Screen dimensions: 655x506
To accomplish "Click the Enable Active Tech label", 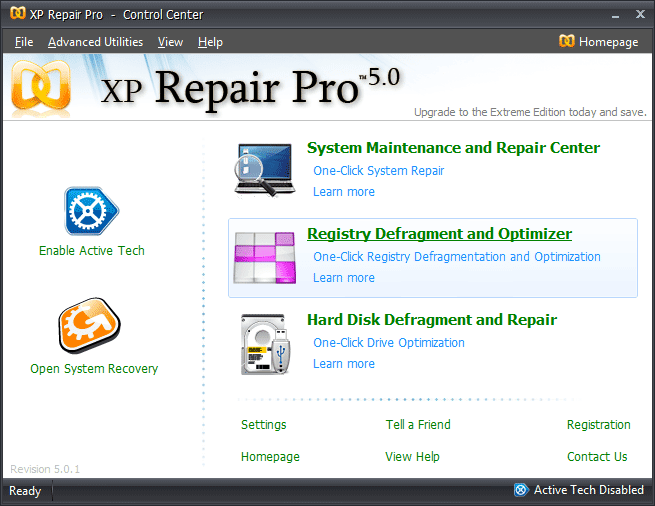I will [x=91, y=250].
